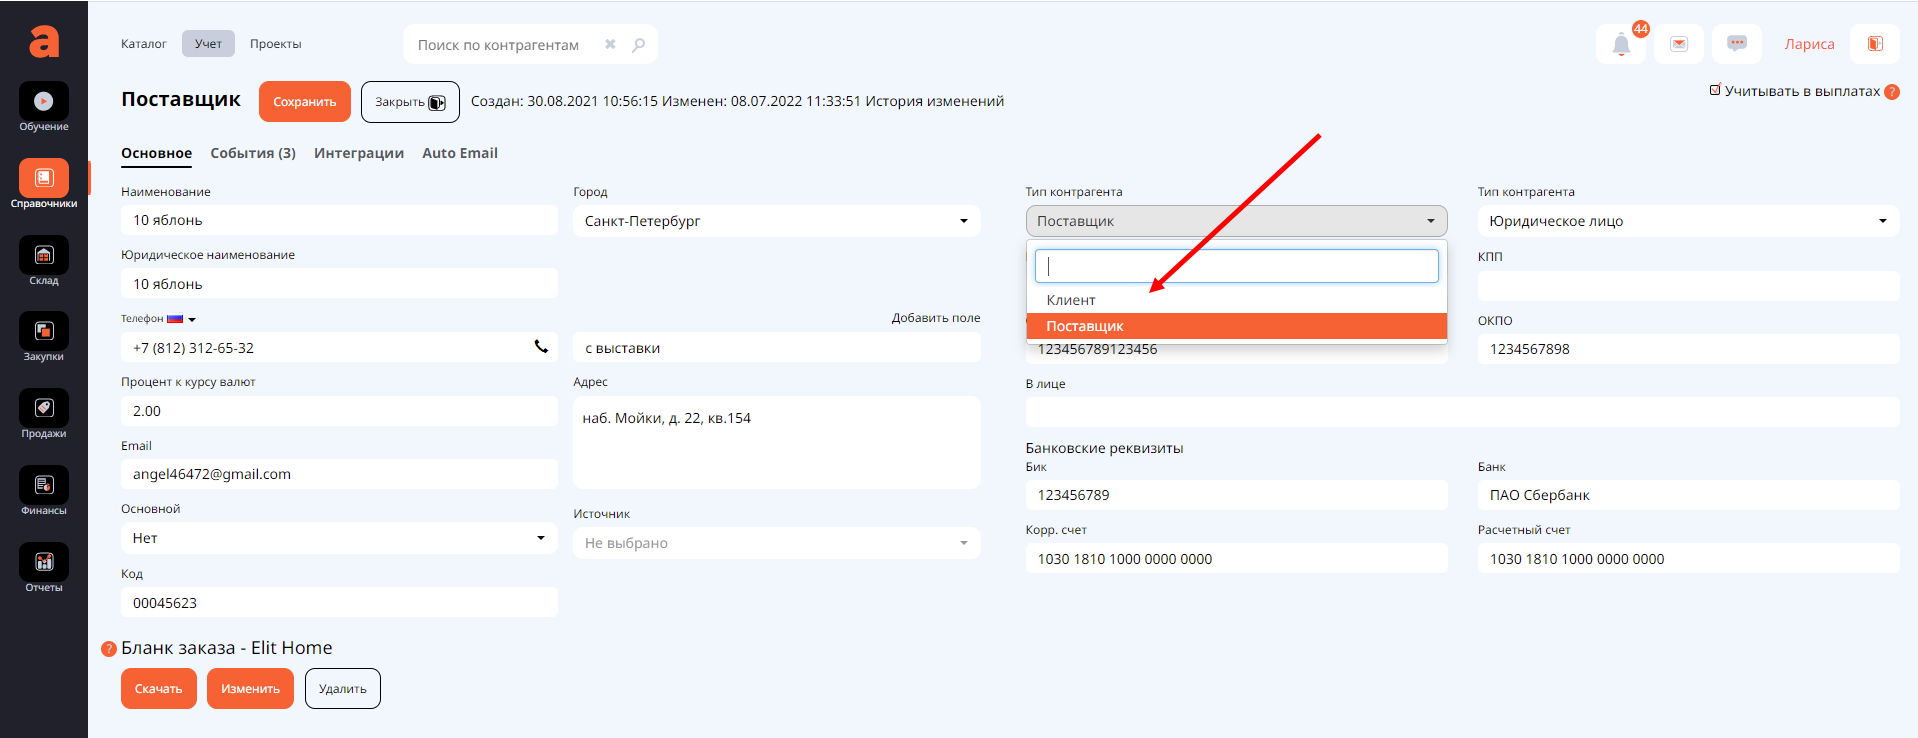Screen dimensions: 1918x738
Task: Select Клиент from the dropdown list
Action: click(1071, 300)
